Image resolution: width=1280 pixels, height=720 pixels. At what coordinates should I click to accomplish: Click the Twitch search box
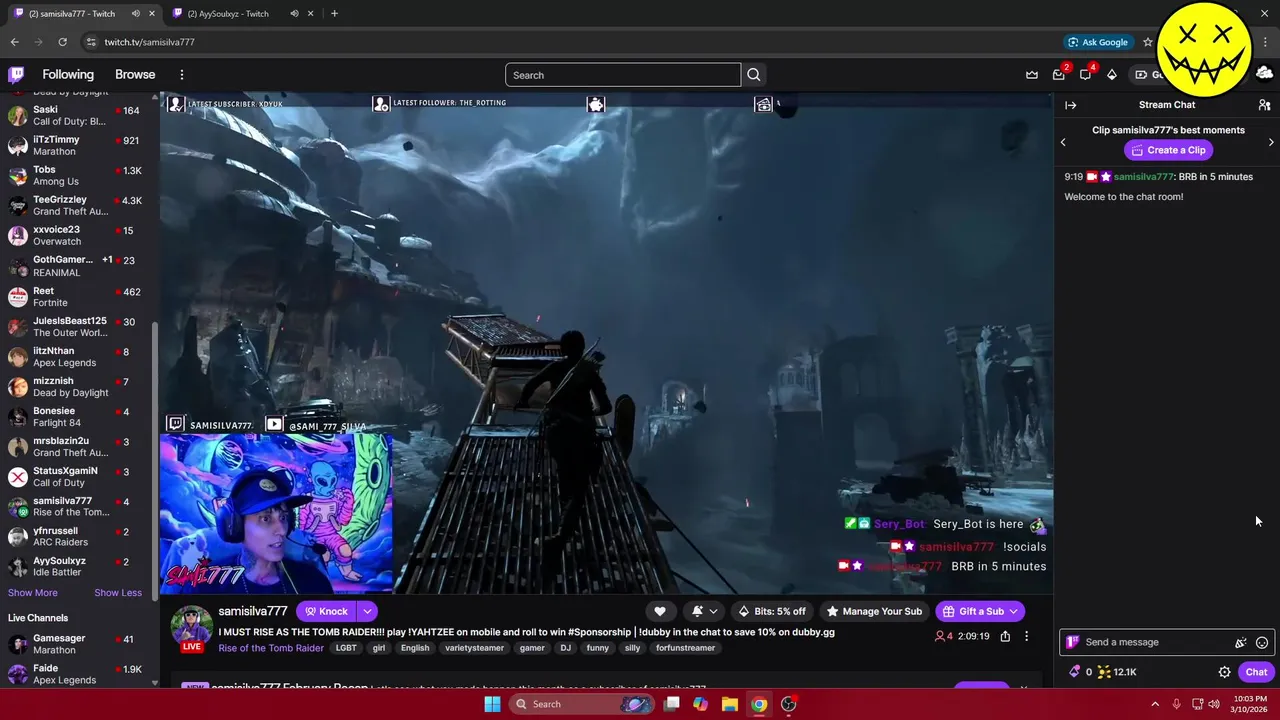click(x=623, y=75)
